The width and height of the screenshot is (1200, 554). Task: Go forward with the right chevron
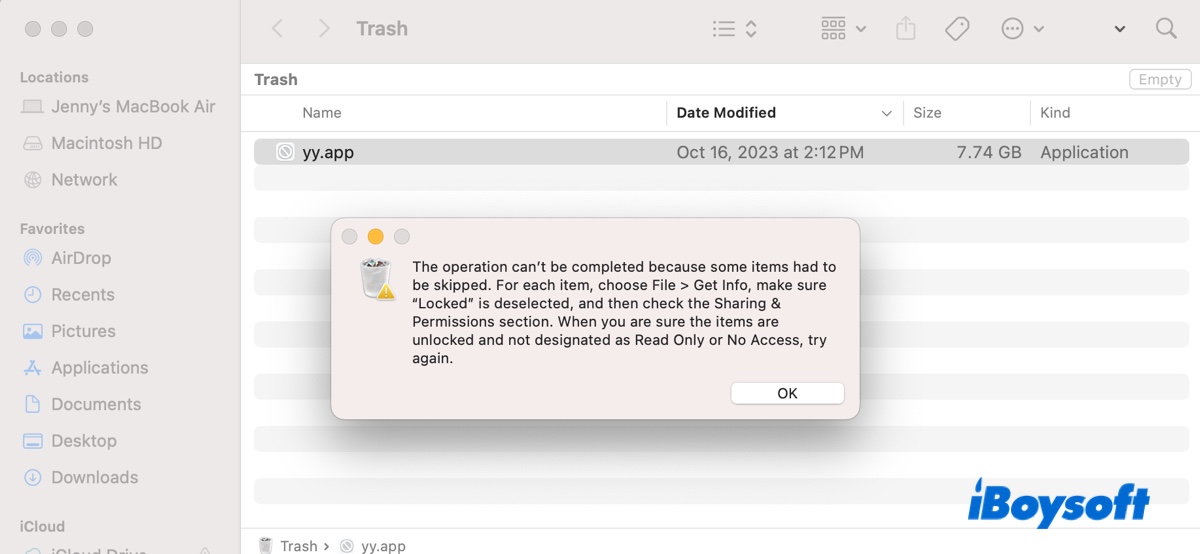(x=324, y=29)
